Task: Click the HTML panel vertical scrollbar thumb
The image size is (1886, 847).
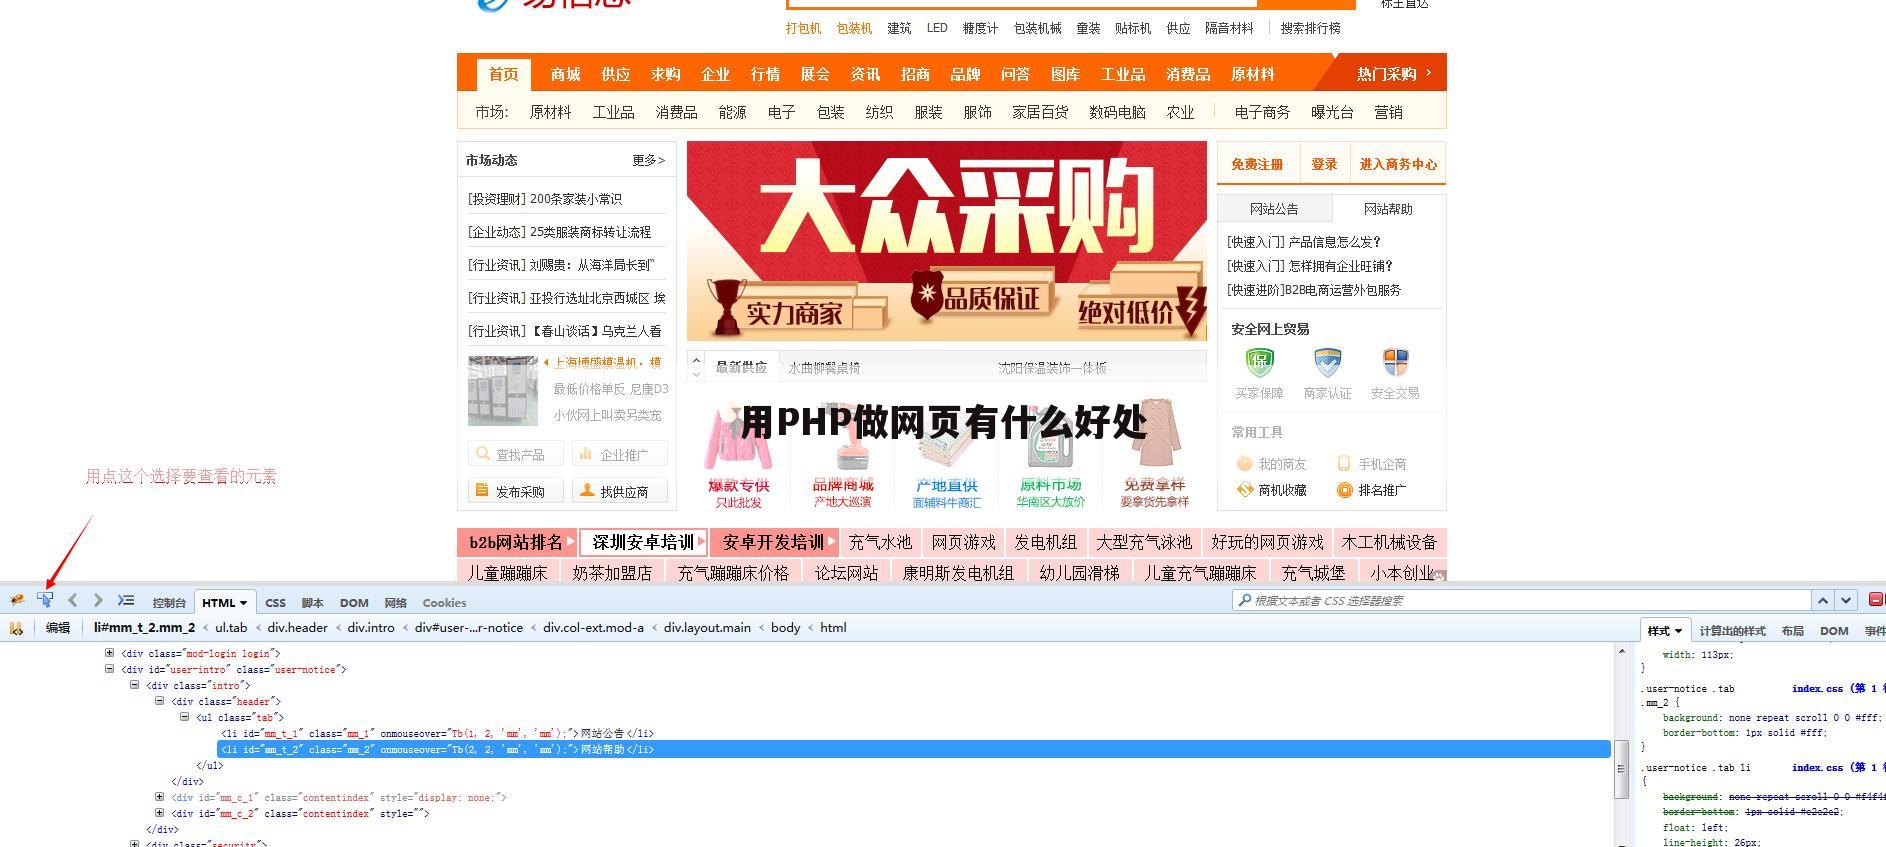Action: click(x=1621, y=768)
